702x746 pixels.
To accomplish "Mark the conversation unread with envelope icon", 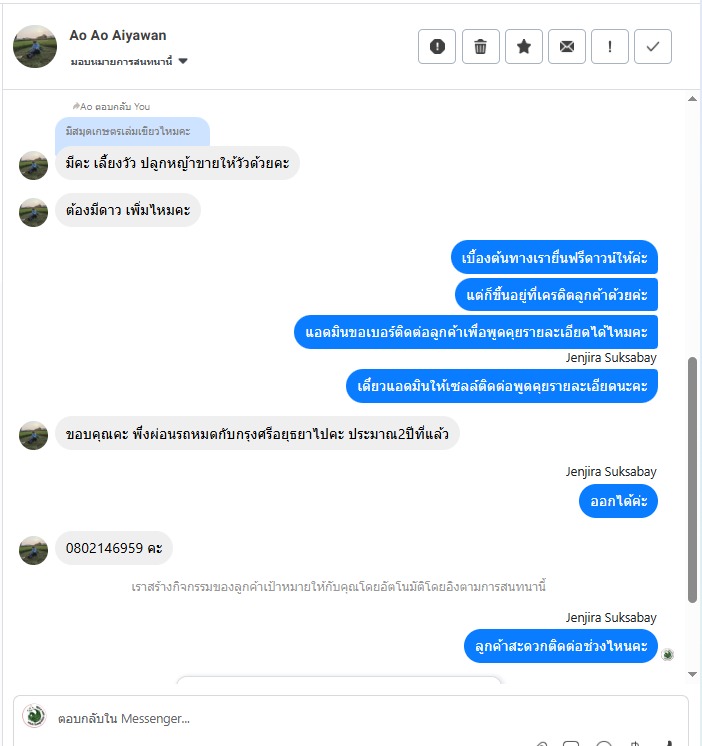I will pos(566,46).
